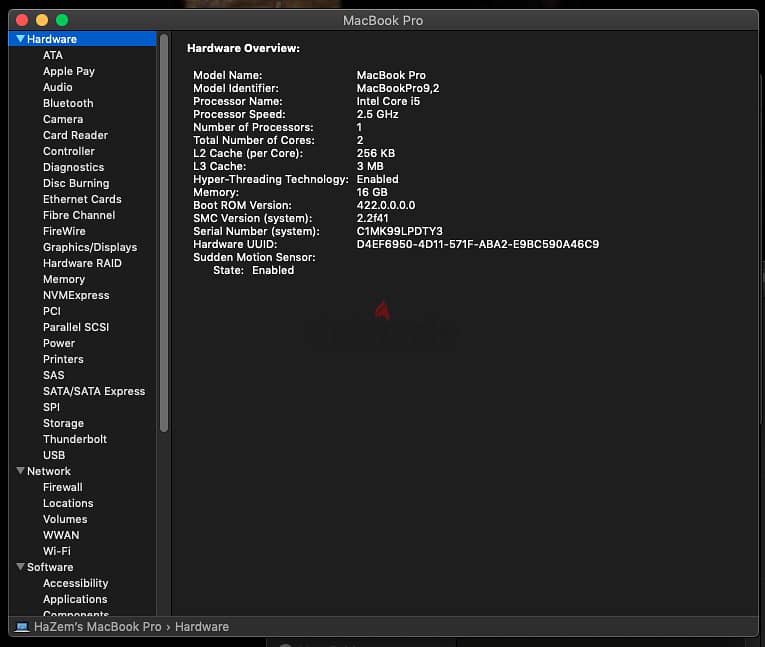Select WWAN entry
This screenshot has width=765, height=647.
tap(61, 535)
